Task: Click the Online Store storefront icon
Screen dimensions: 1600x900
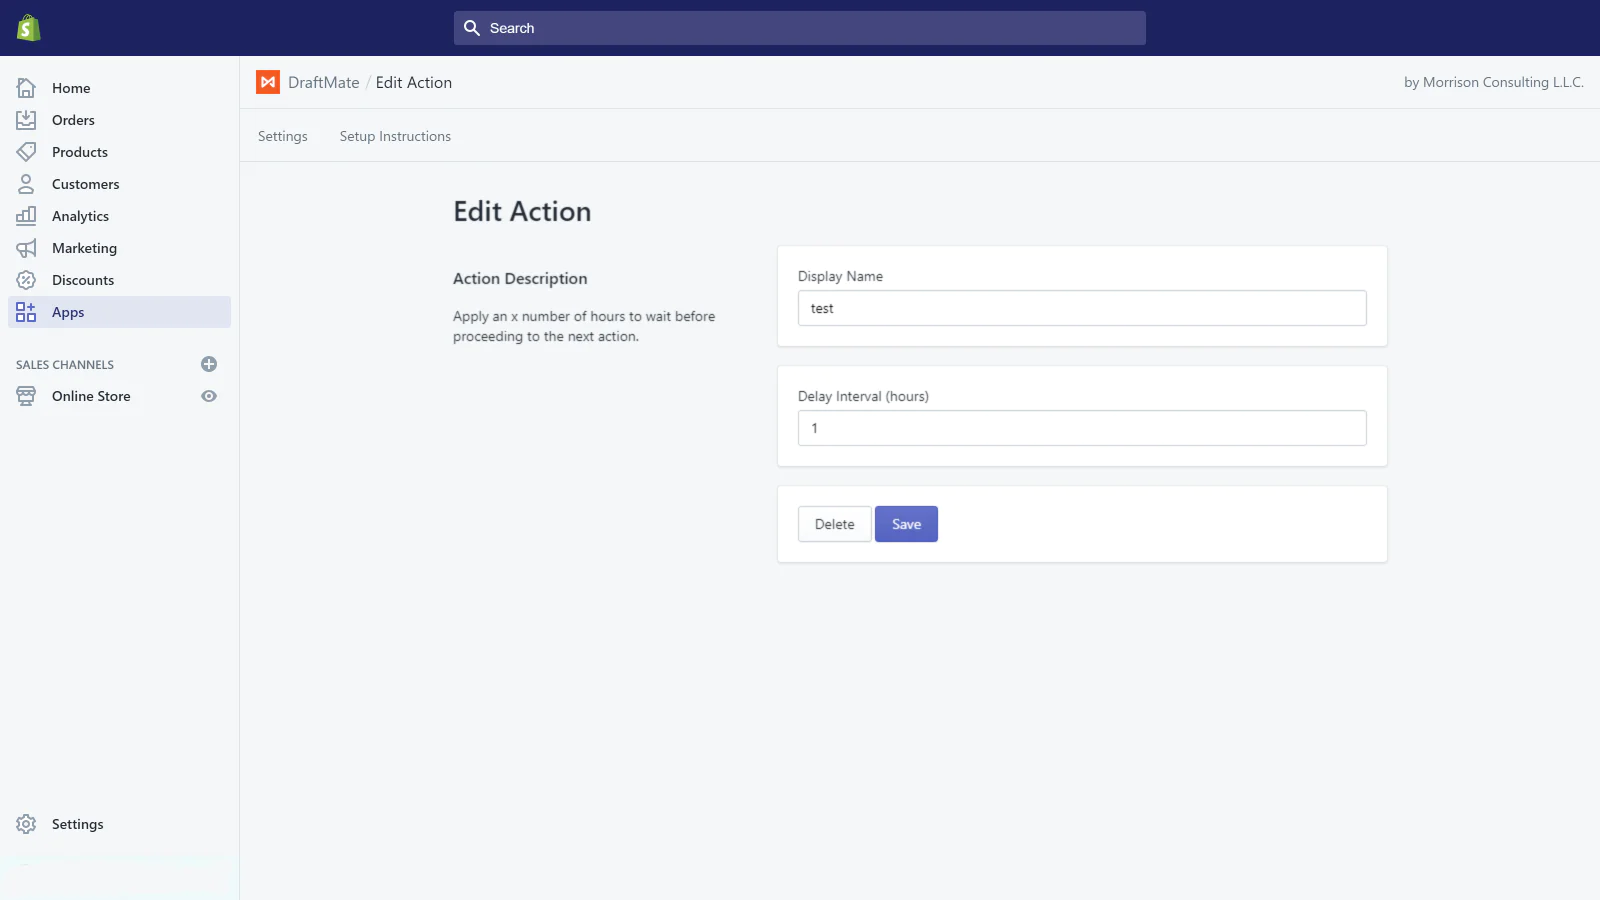Action: [26, 396]
